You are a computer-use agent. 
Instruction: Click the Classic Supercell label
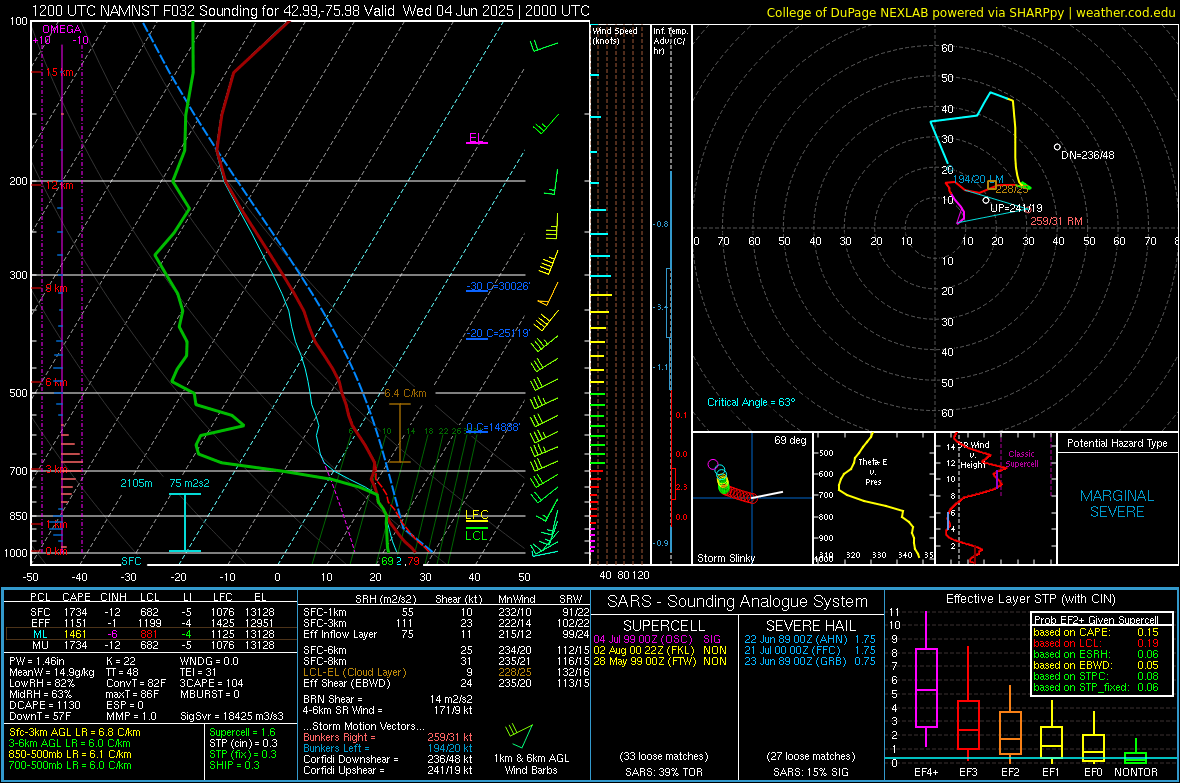pyautogui.click(x=1021, y=459)
